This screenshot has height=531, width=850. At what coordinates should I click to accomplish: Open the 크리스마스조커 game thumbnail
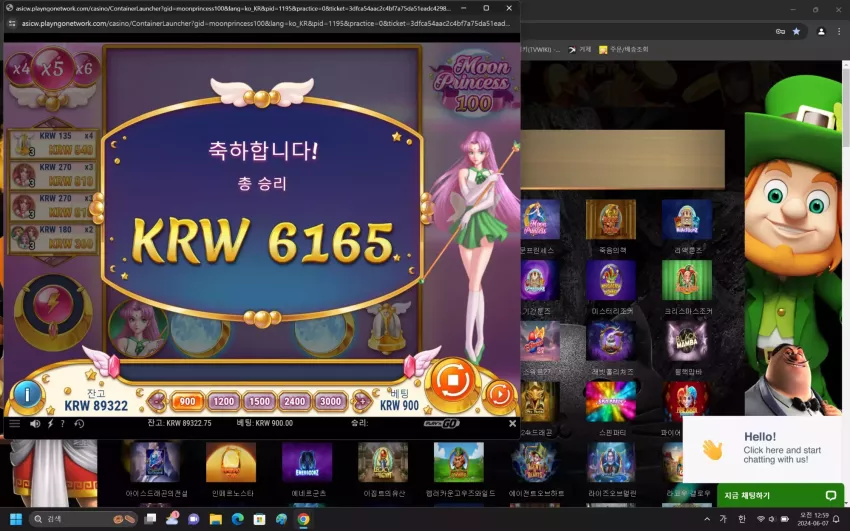point(687,280)
